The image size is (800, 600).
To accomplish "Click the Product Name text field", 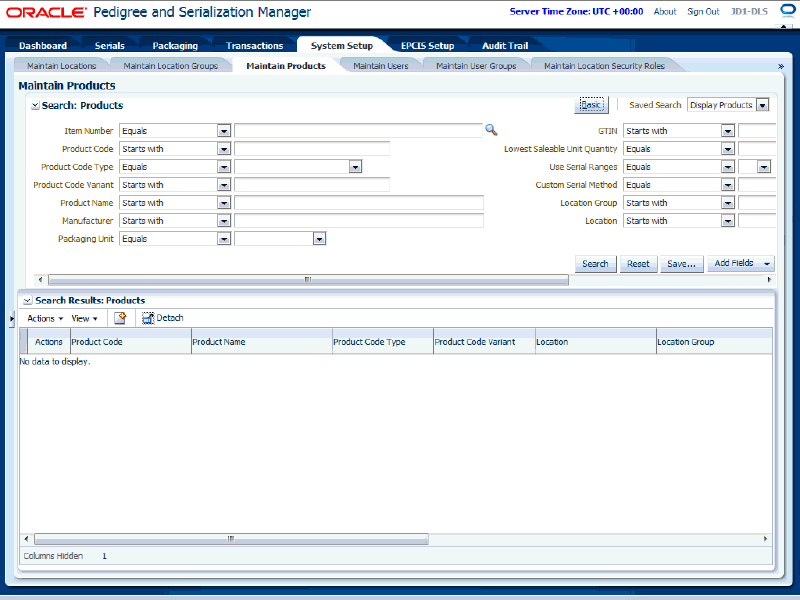I will [x=359, y=203].
